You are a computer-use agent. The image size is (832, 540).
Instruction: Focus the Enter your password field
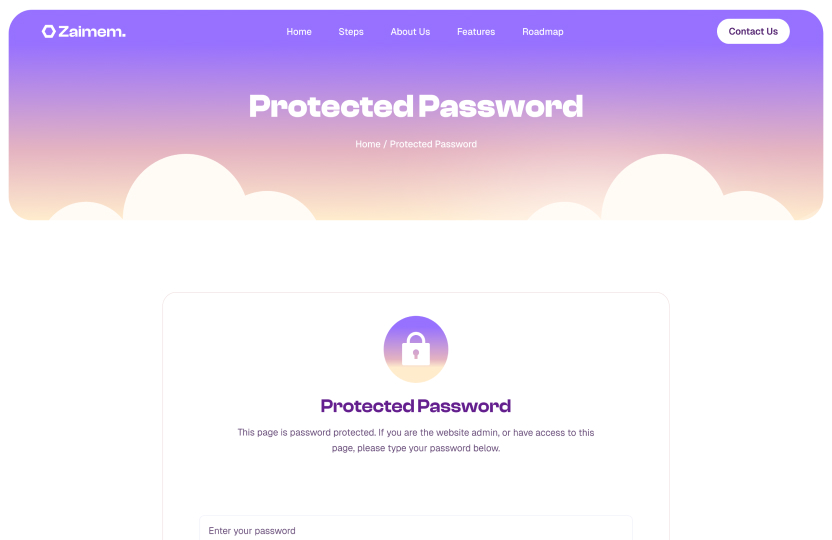click(415, 529)
